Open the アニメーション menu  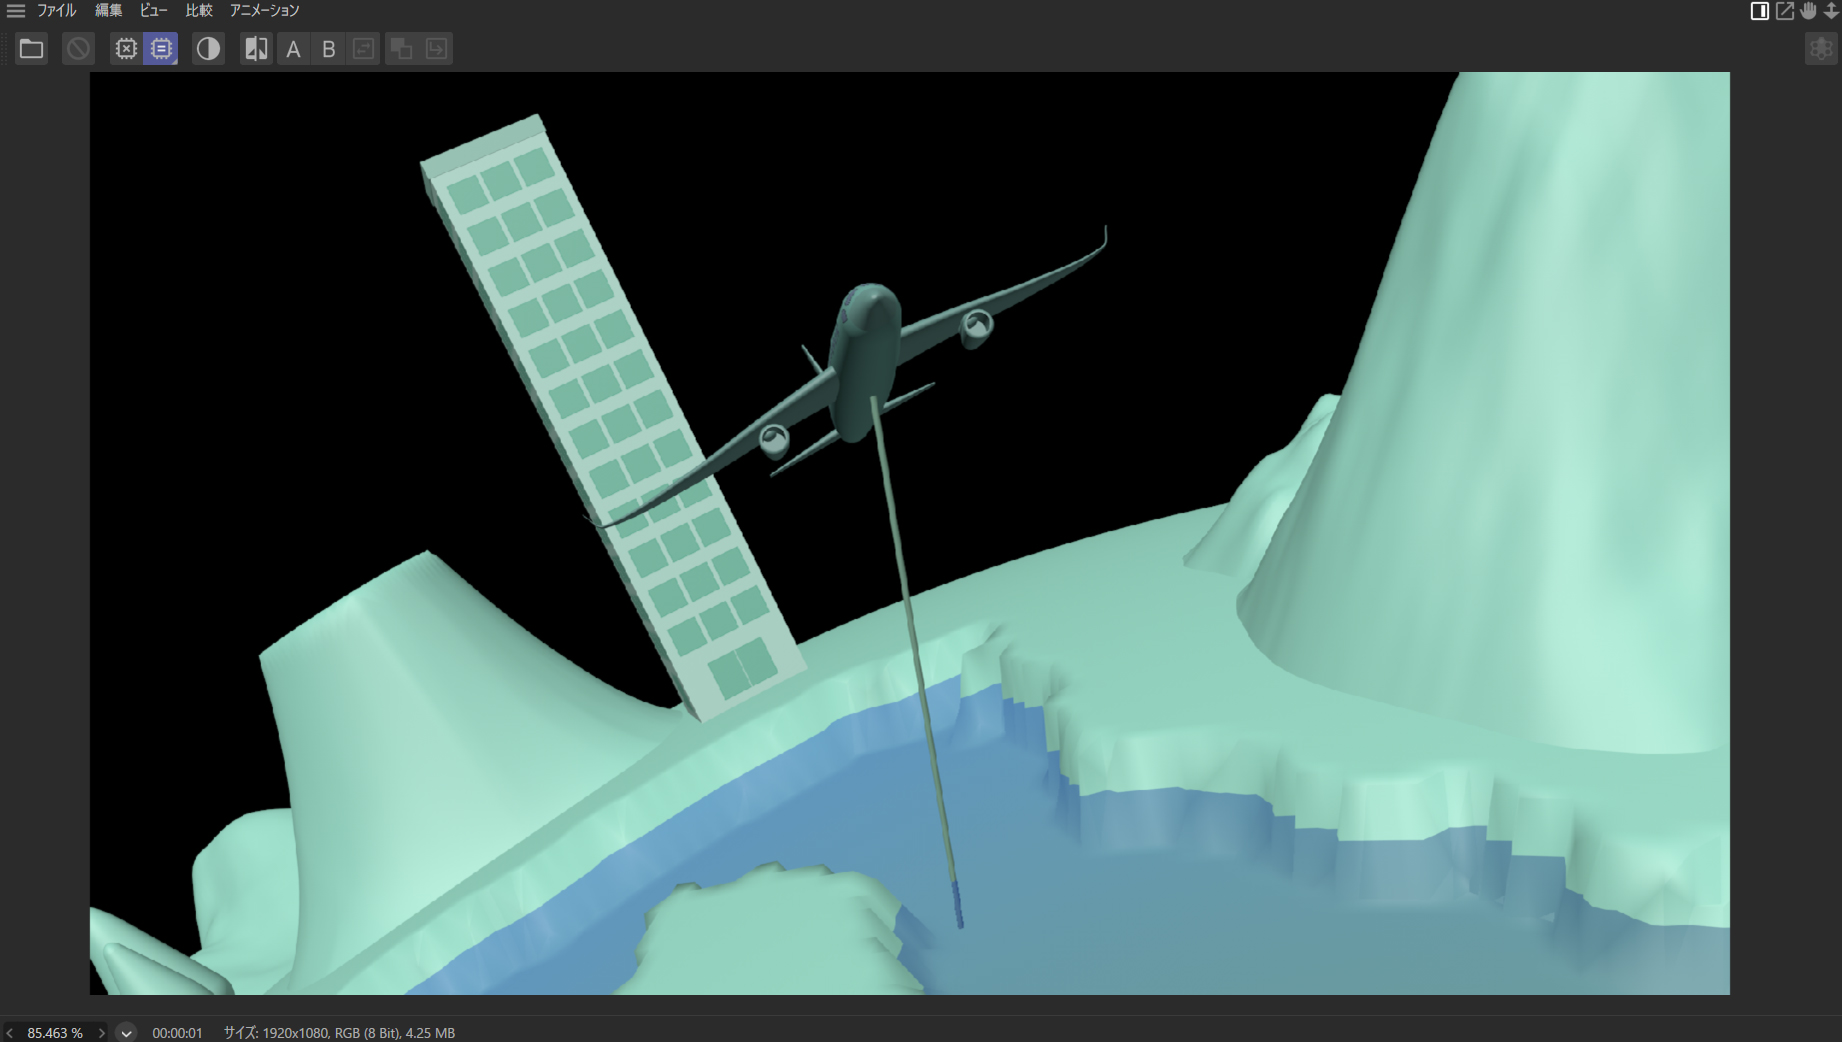pos(264,11)
